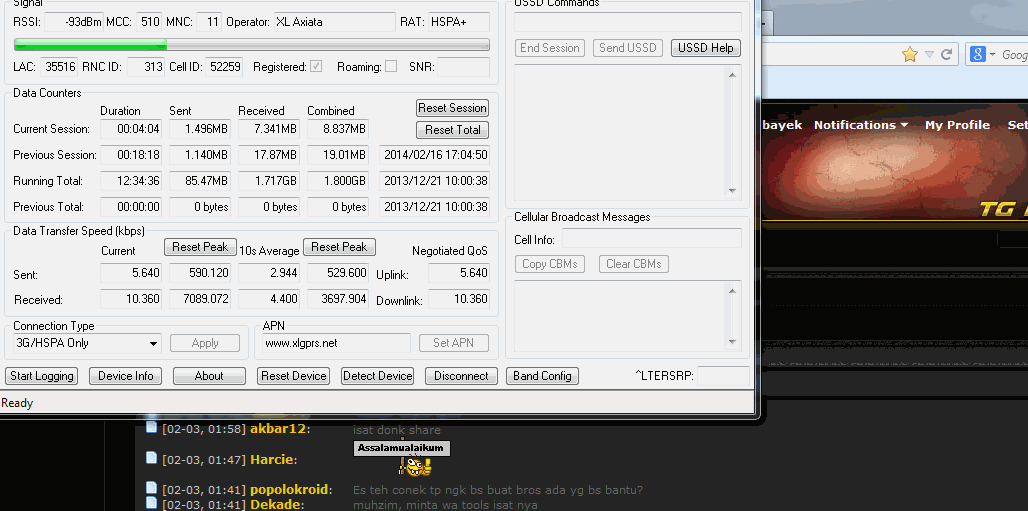Click Current Session duration 00:04:04
Screen dimensions: 1028x511
[131, 129]
